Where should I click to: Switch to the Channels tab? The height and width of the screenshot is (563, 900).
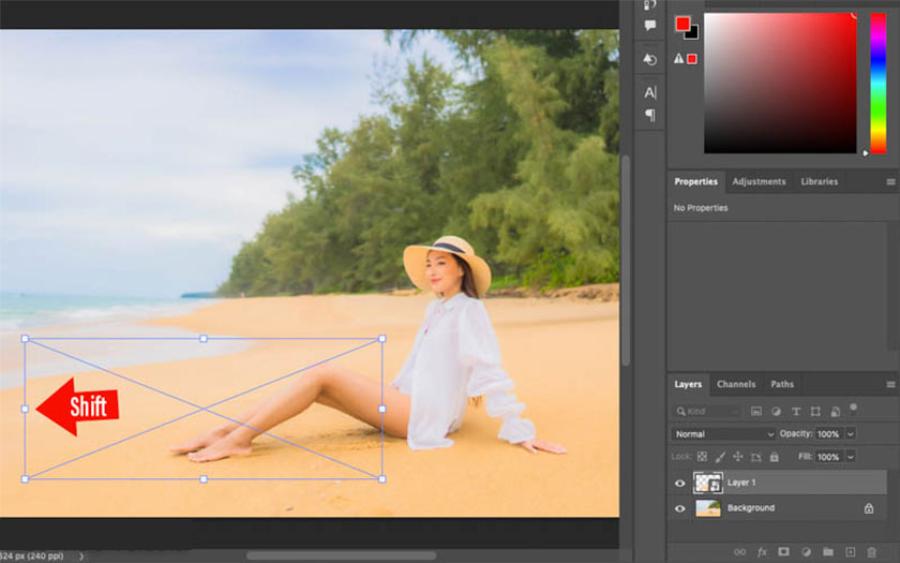(736, 384)
